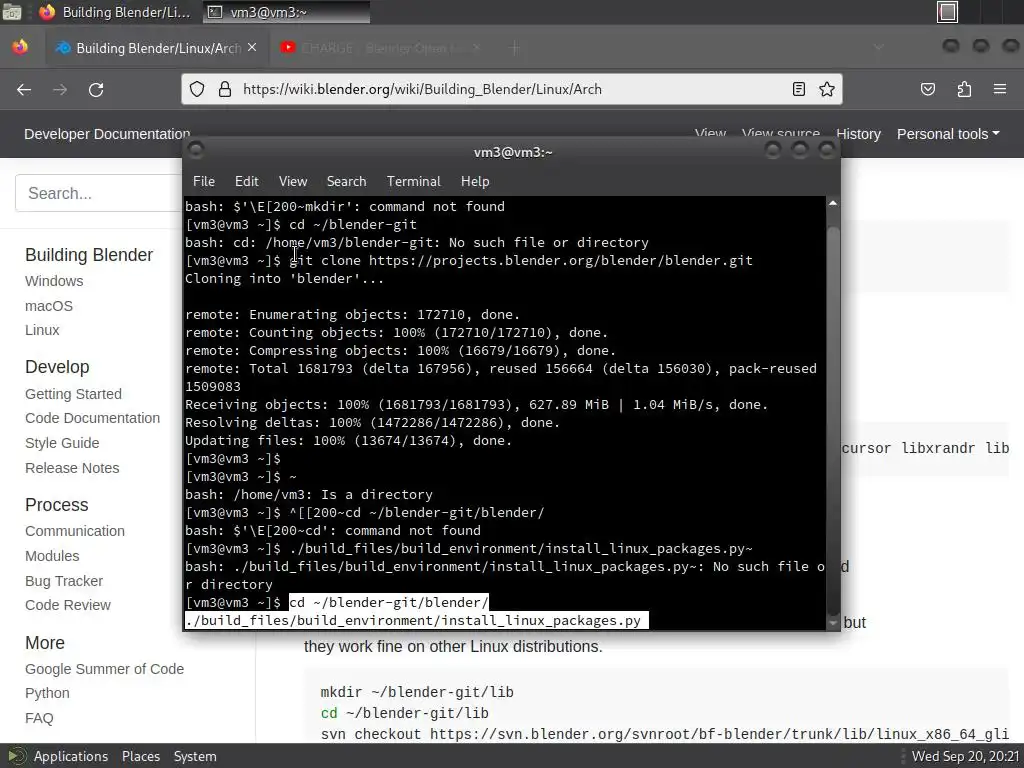The image size is (1024, 768).
Task: Expand the Personal tools dropdown
Action: [948, 134]
